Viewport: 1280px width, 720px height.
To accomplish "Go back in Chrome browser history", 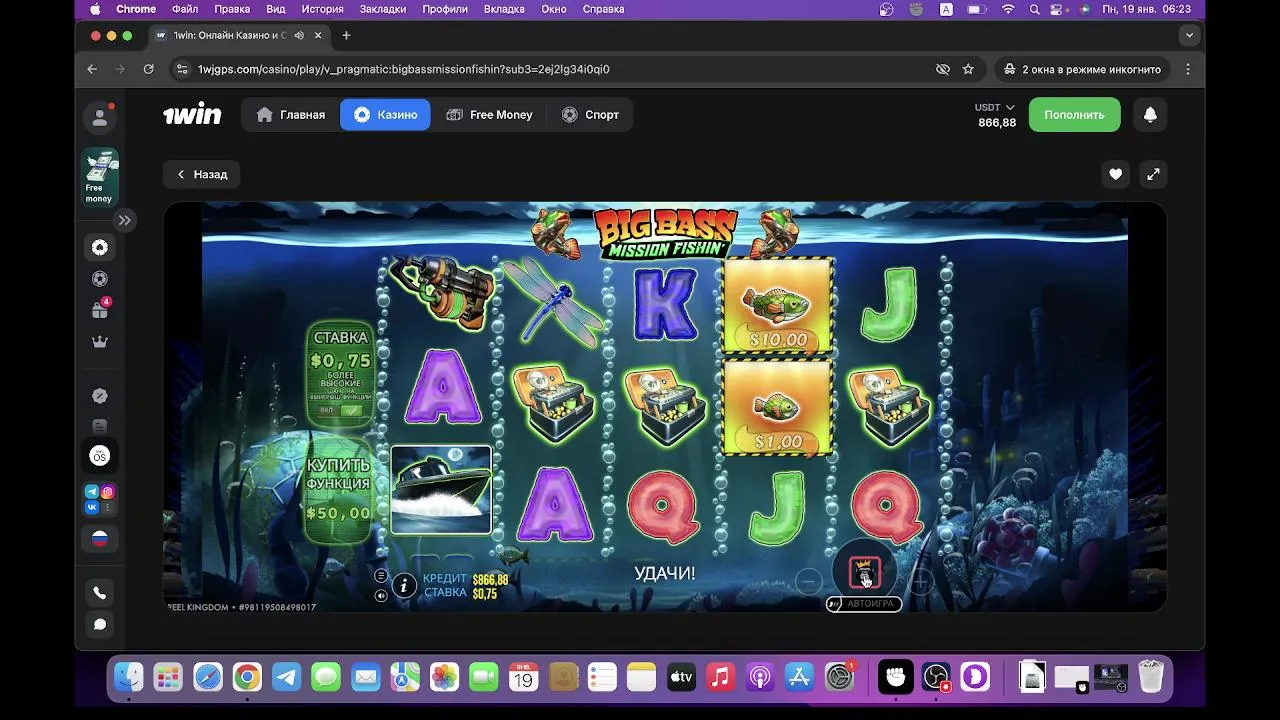I will [x=92, y=69].
